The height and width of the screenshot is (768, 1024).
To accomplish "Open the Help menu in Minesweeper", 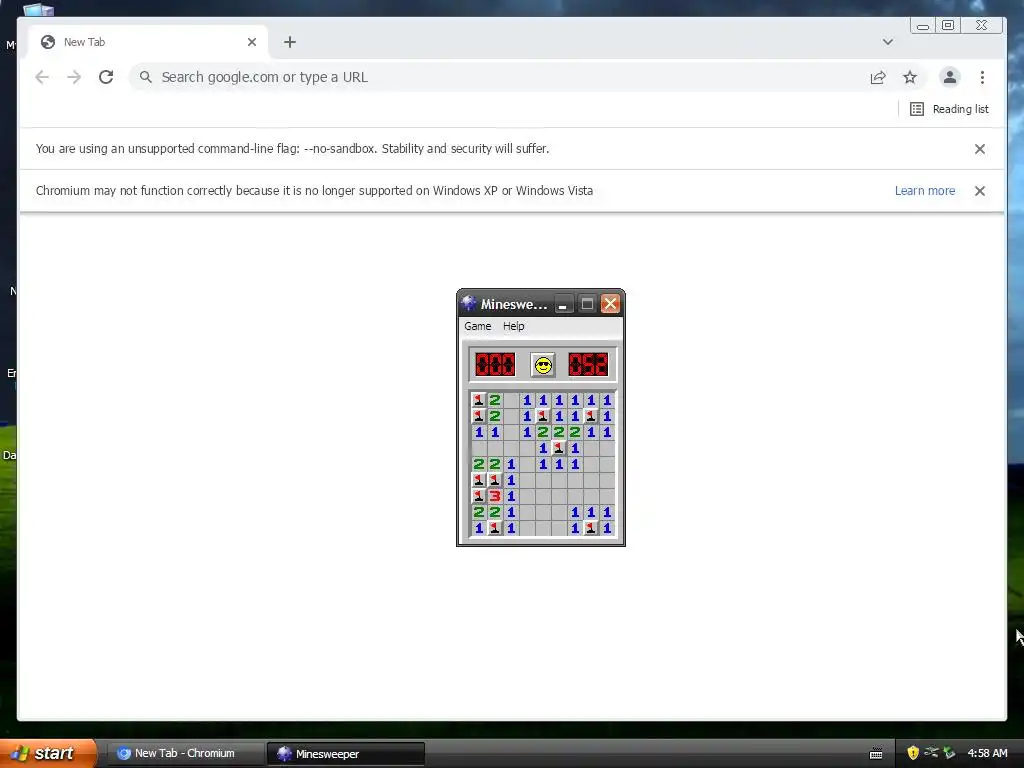I will pos(513,326).
